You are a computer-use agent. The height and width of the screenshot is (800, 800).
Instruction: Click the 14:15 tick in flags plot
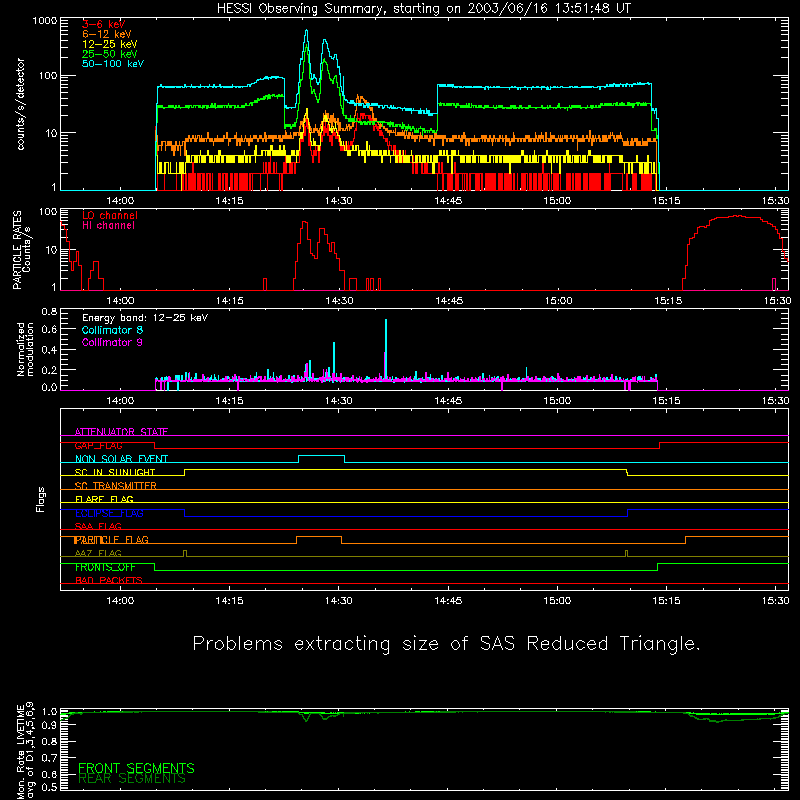230,601
